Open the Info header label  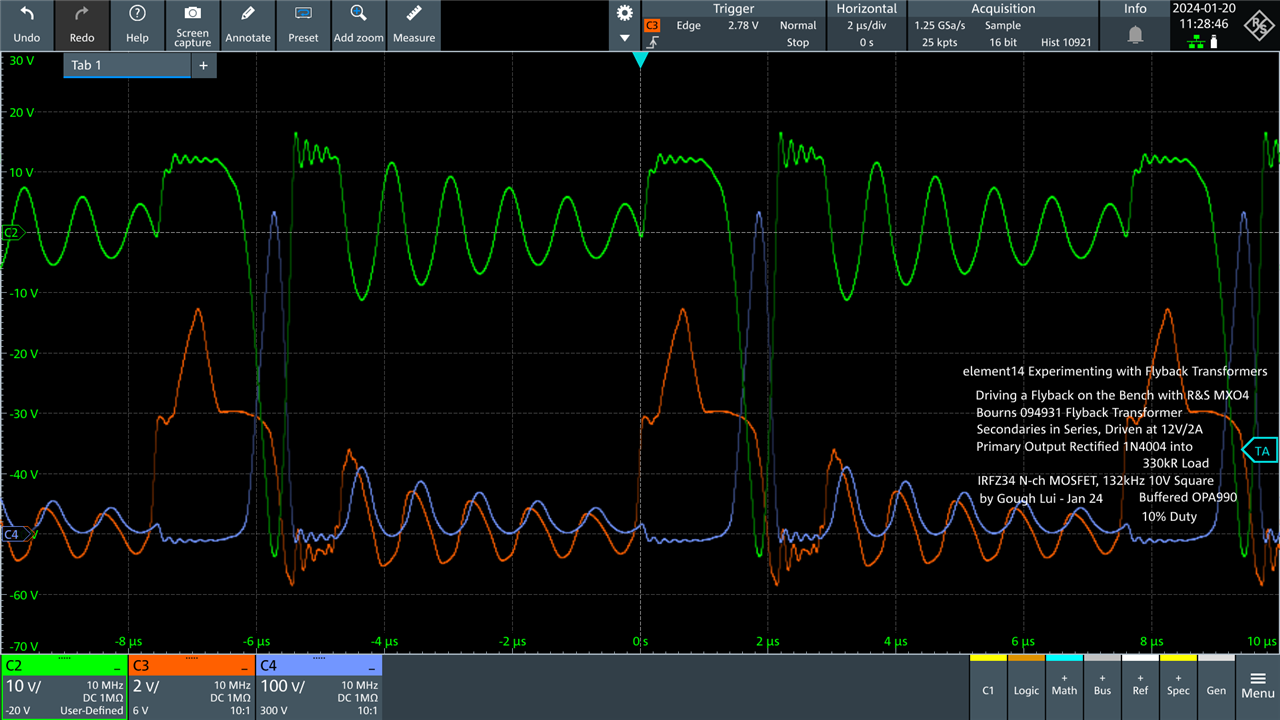pyautogui.click(x=1135, y=8)
